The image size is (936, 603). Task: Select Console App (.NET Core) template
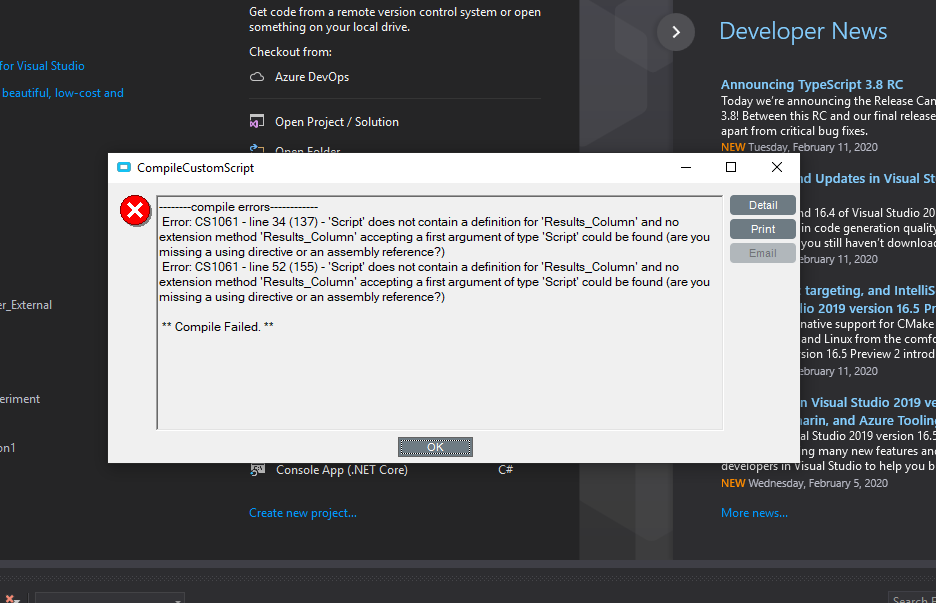point(341,470)
